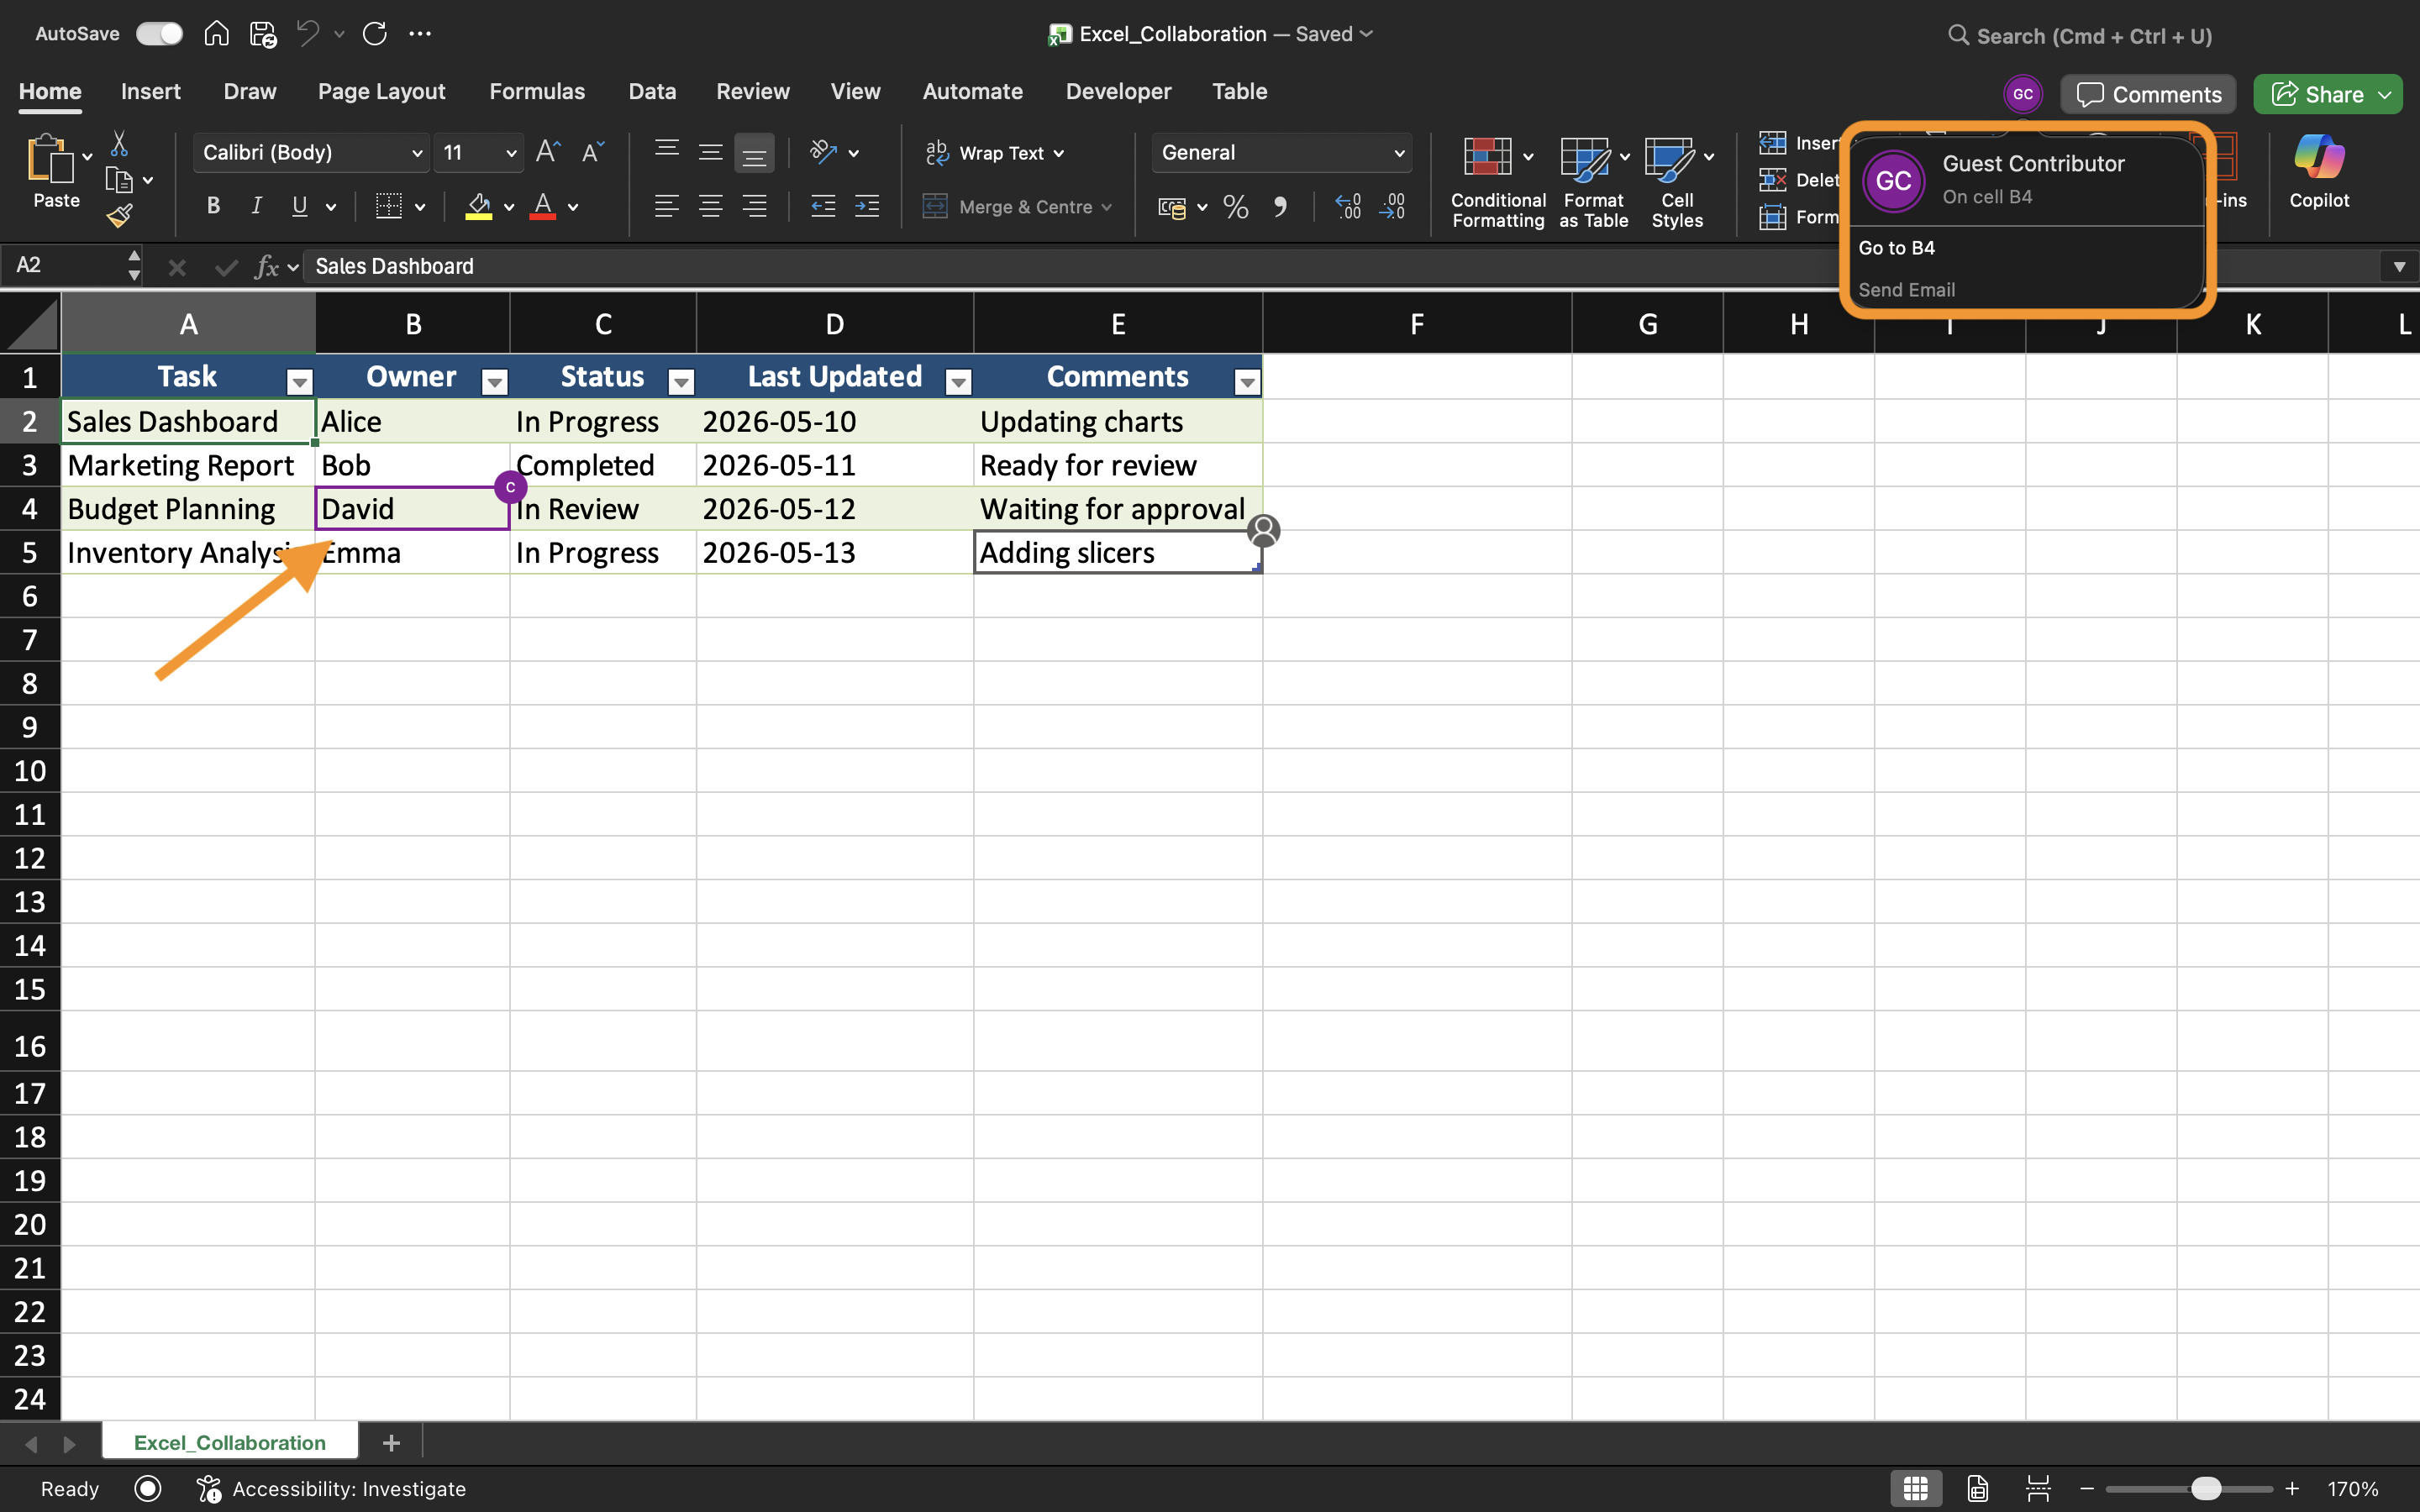Open the Calibri (Body) font dropdown
2420x1512 pixels.
[x=311, y=153]
